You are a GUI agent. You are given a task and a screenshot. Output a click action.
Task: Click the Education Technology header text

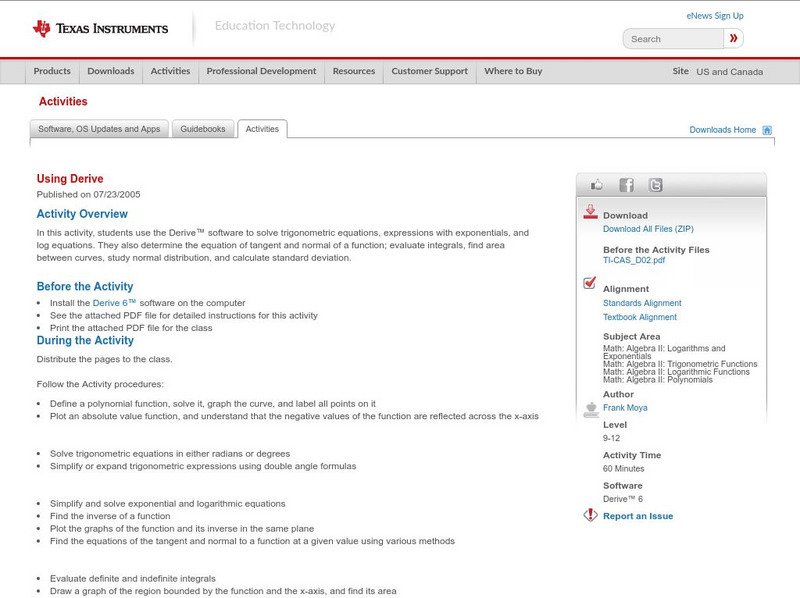point(275,26)
